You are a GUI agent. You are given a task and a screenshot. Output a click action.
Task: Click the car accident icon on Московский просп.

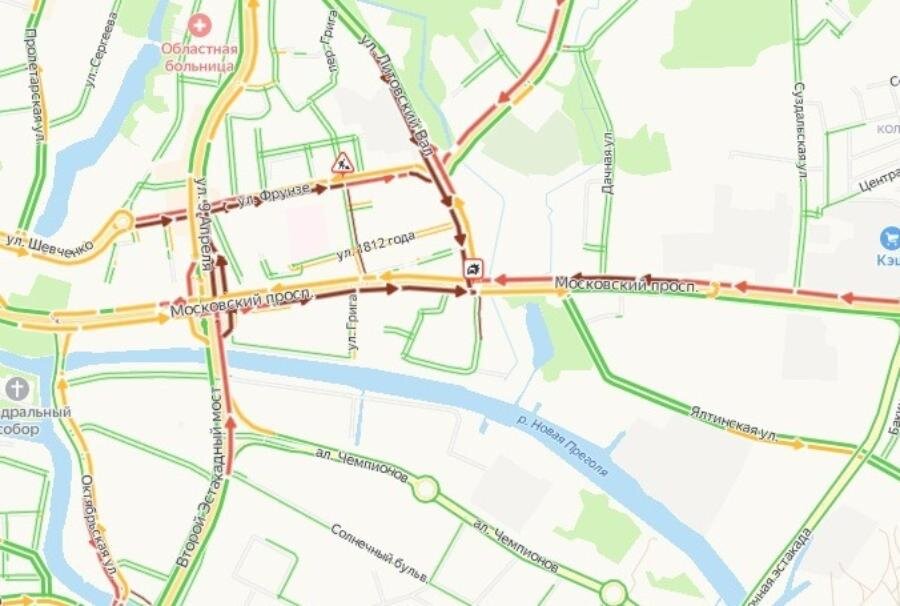click(474, 268)
